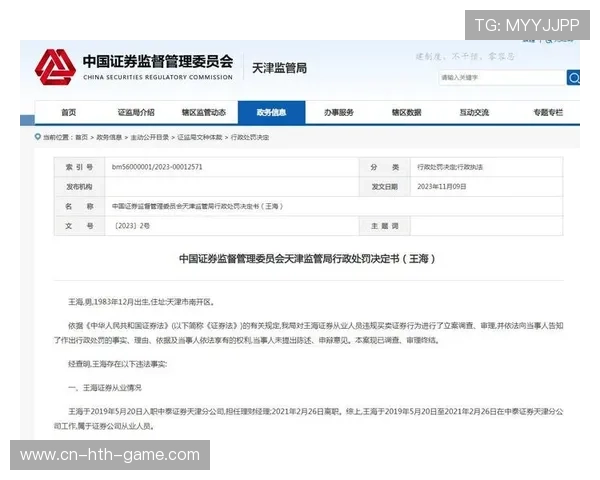This screenshot has width=600, height=480.
Task: Open the 专题专栏 navigation tab
Action: 548,113
